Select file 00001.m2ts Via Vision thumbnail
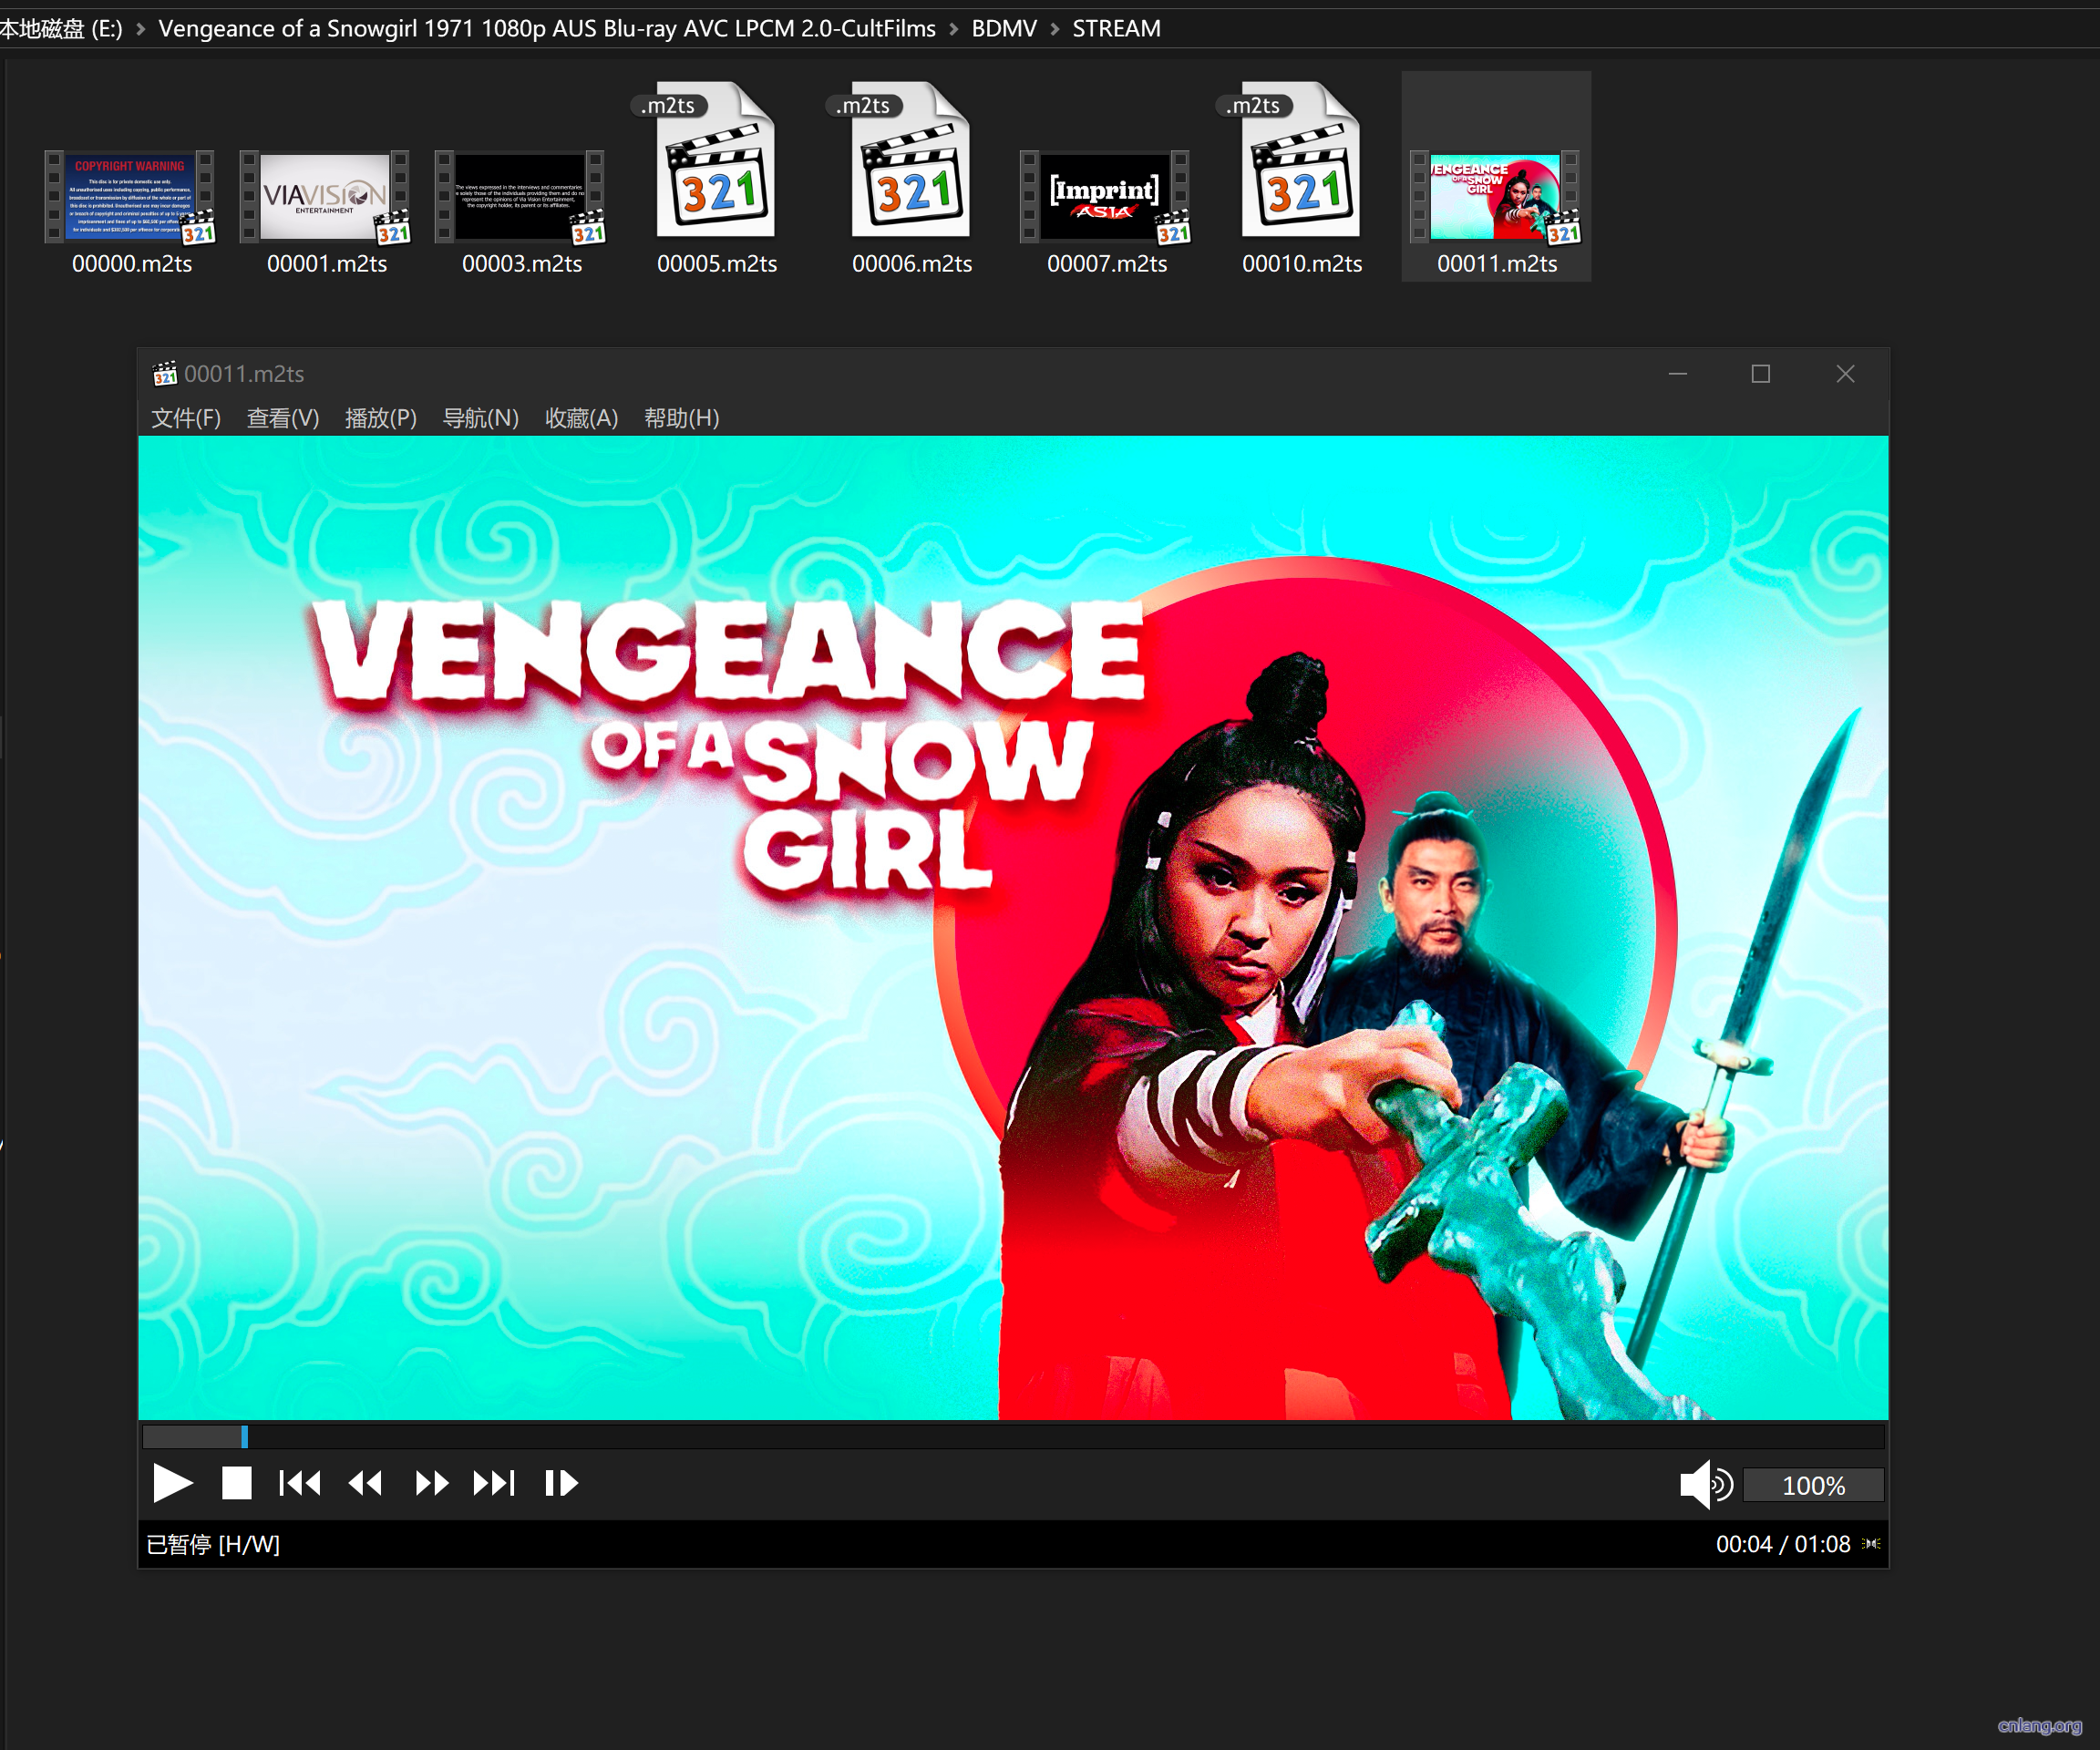This screenshot has height=1750, width=2100. [325, 197]
